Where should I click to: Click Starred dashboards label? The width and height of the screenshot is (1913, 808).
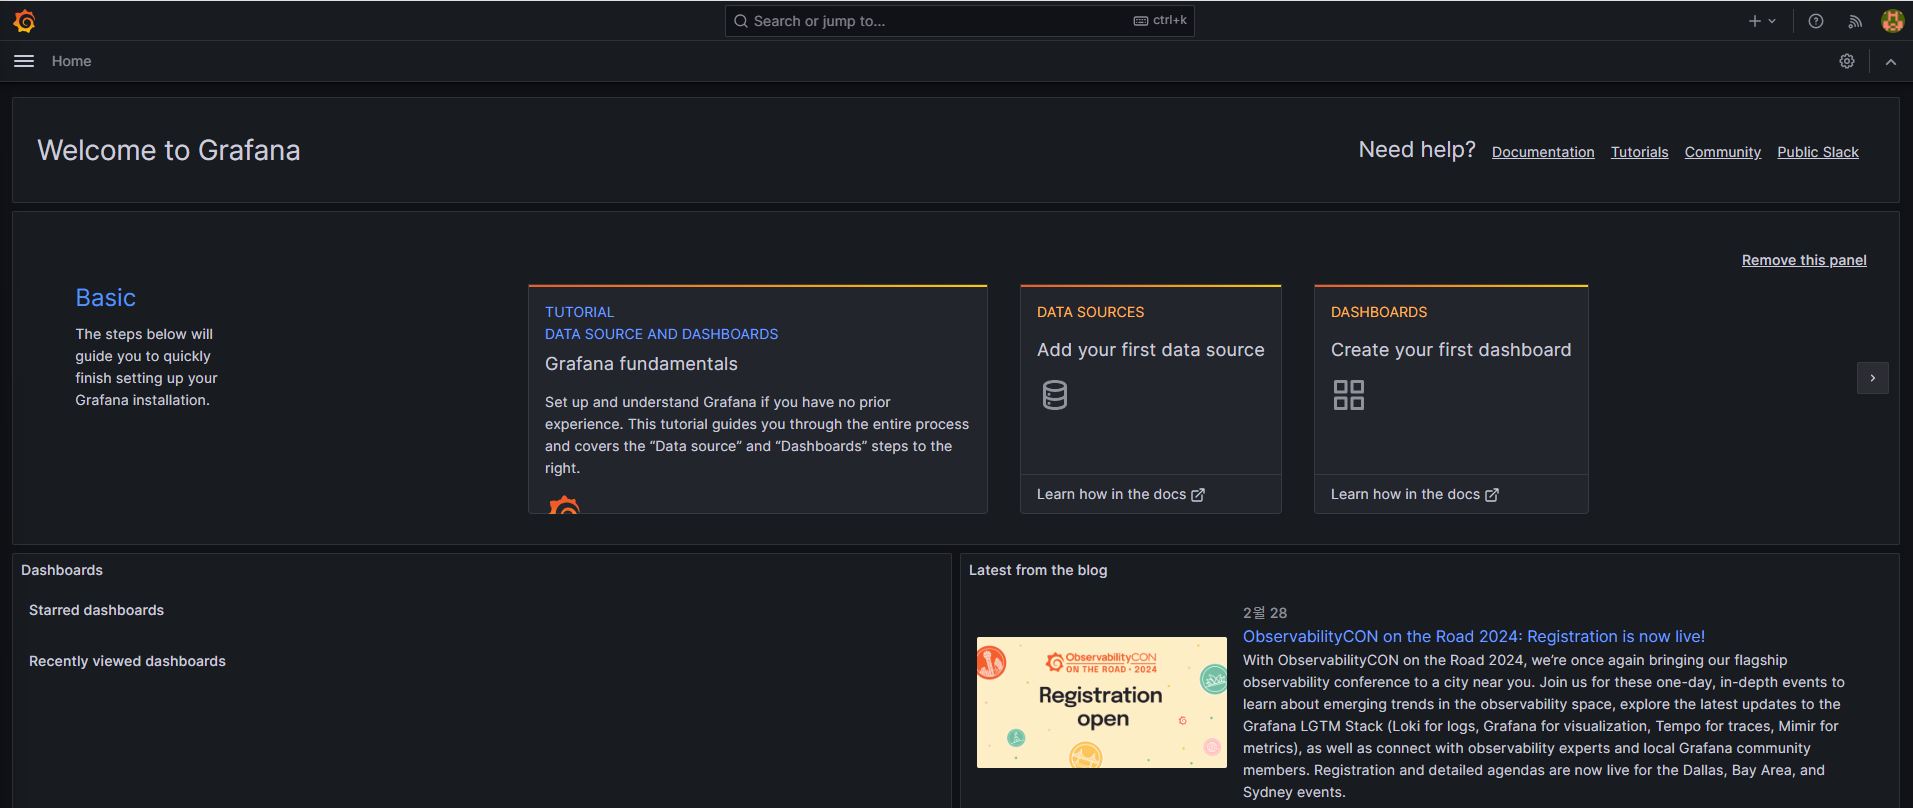pos(96,610)
